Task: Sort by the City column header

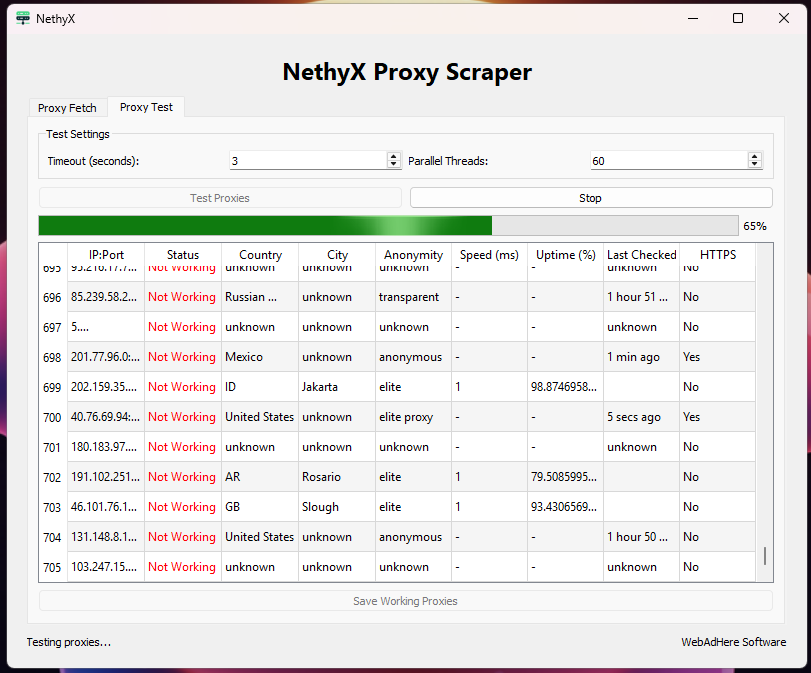Action: click(337, 255)
